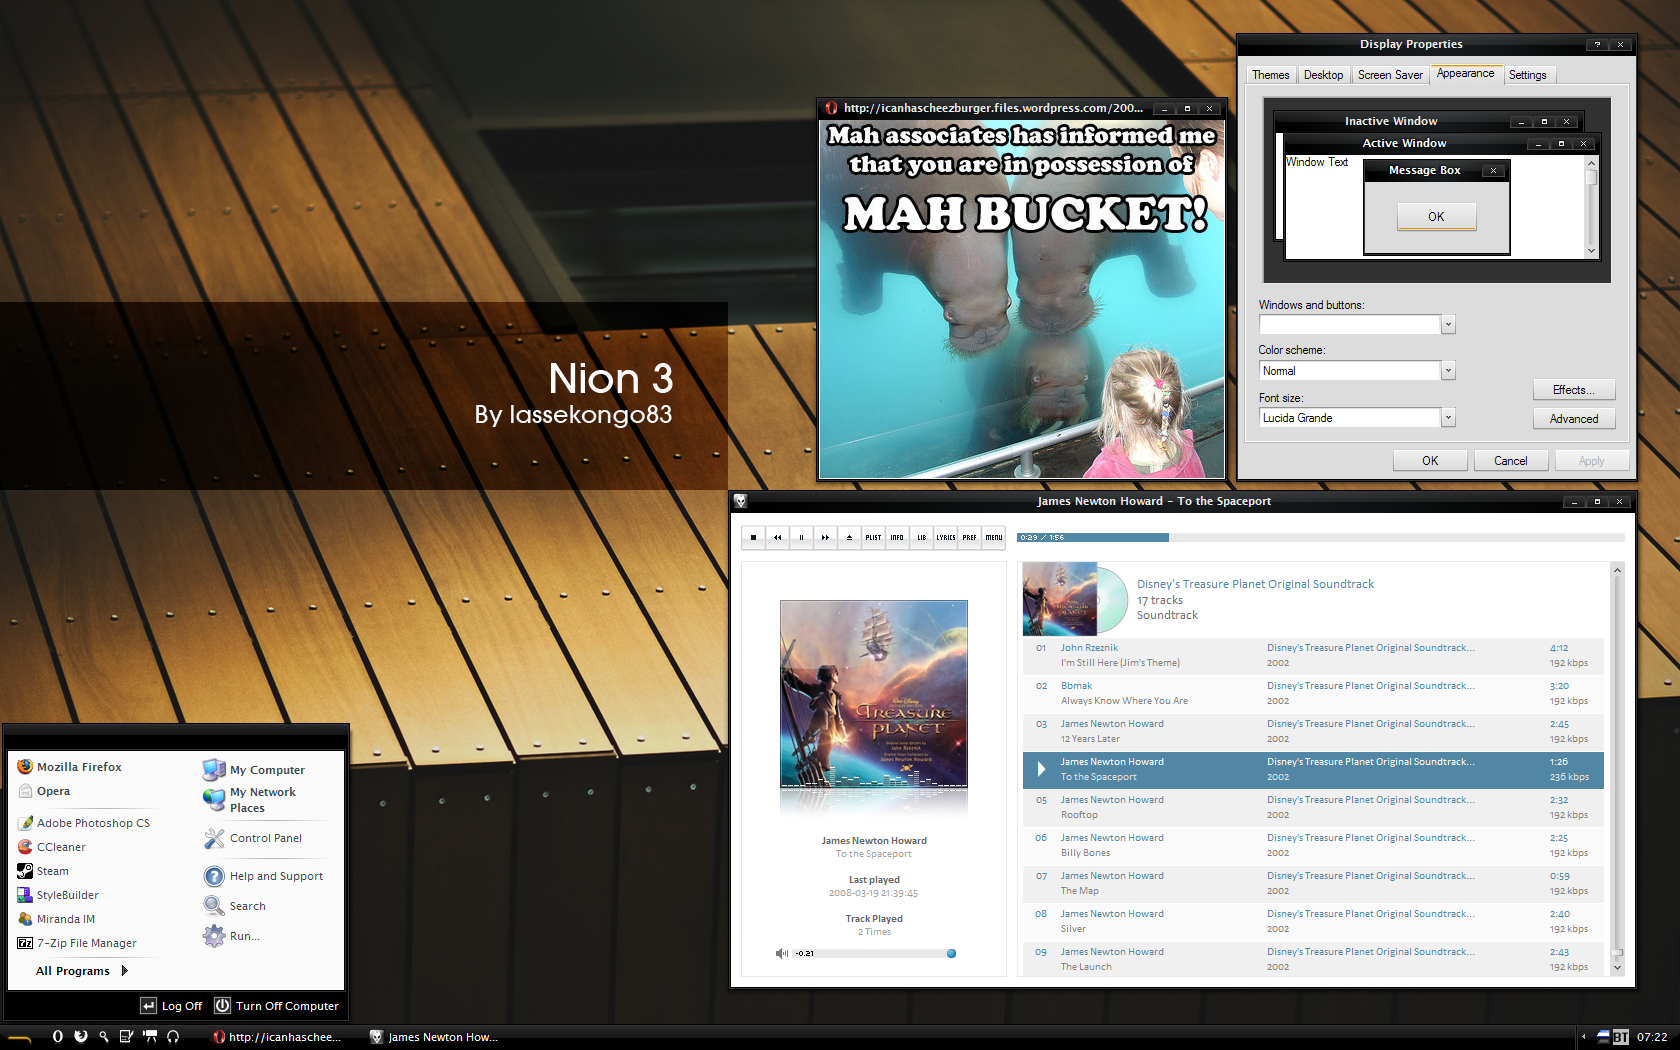
Task: Show the LYRICS panel
Action: coord(945,537)
